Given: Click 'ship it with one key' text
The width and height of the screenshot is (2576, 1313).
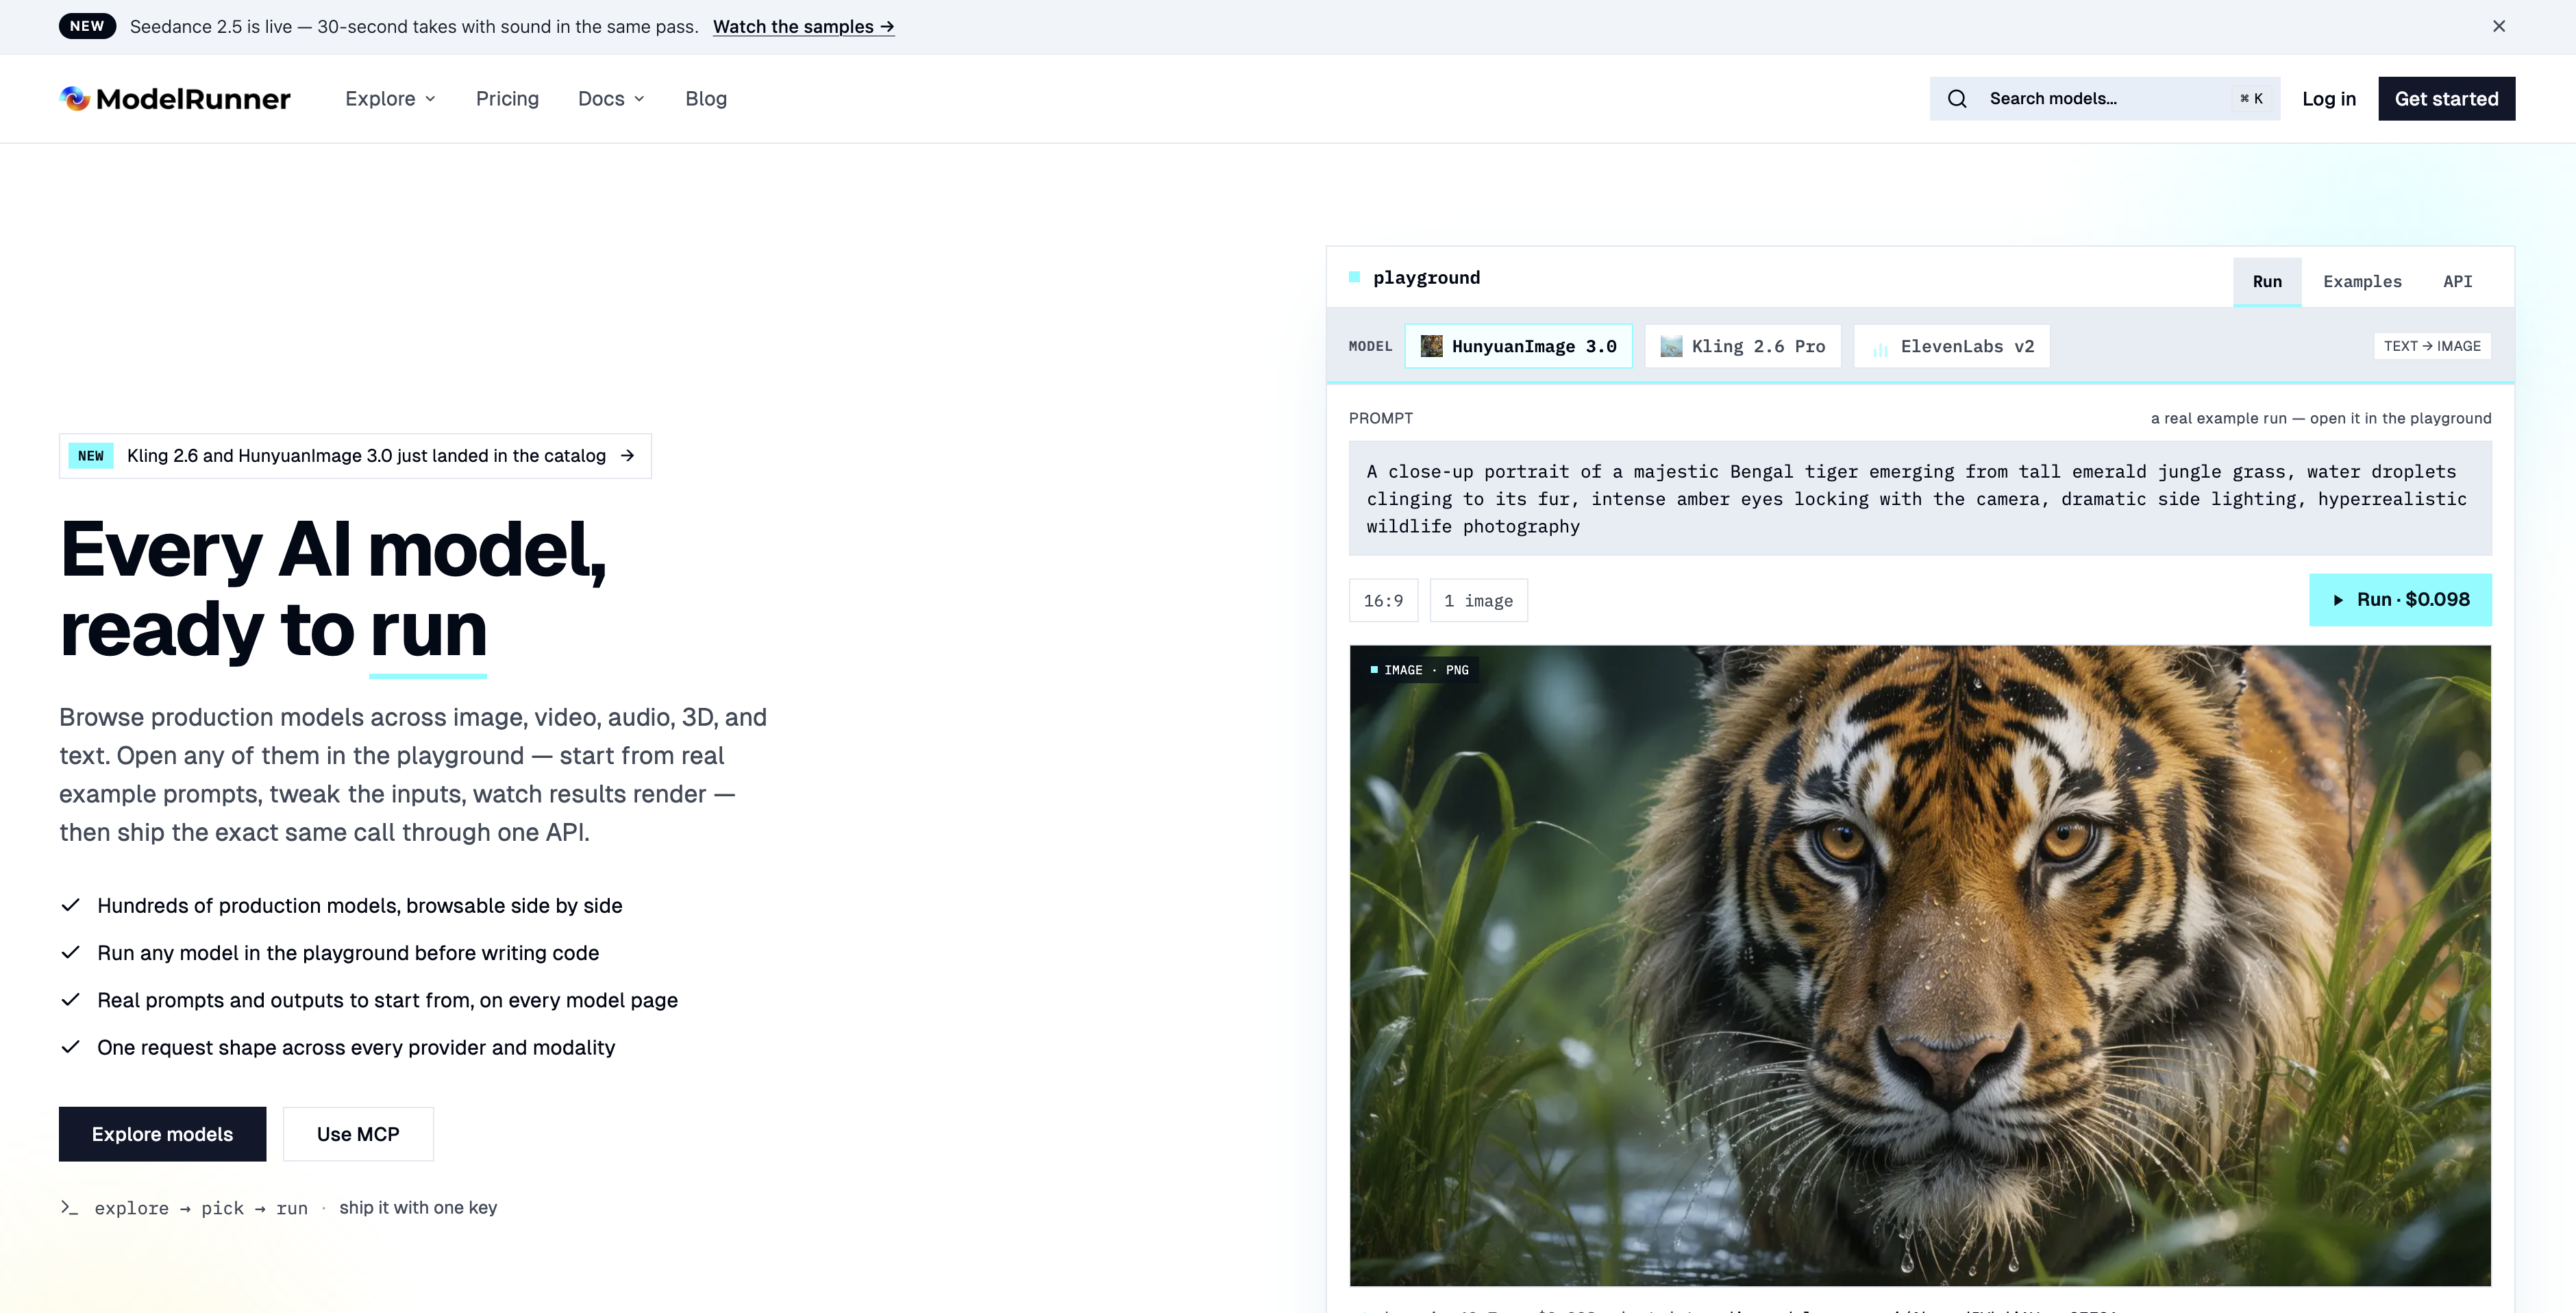Looking at the screenshot, I should pyautogui.click(x=418, y=1207).
